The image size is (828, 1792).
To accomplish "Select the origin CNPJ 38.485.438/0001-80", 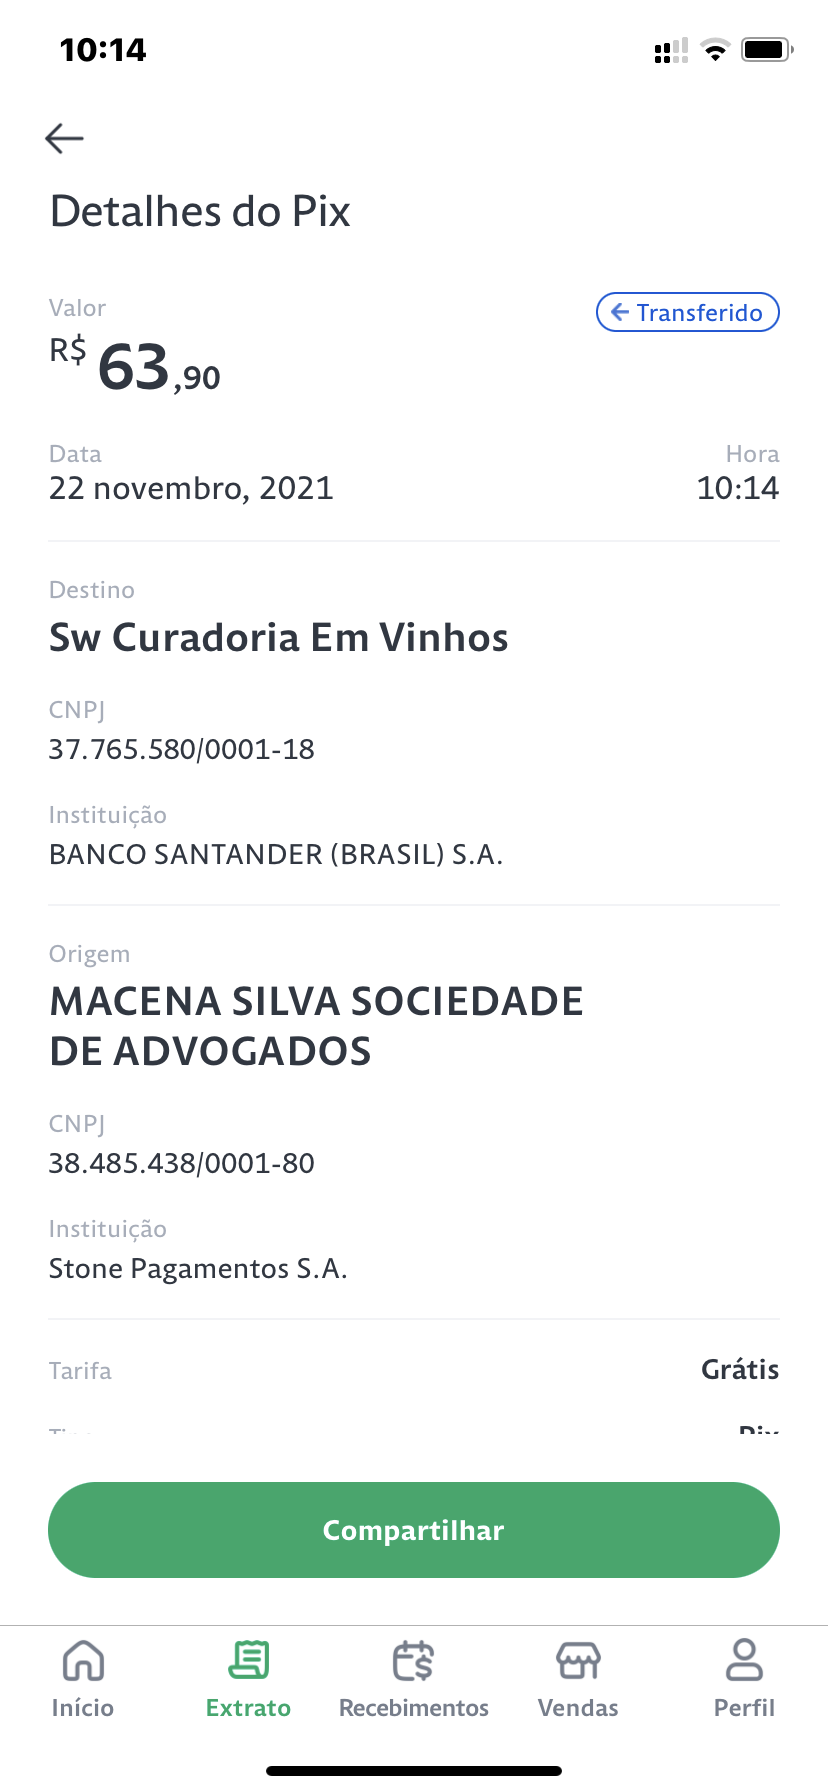I will point(182,1163).
